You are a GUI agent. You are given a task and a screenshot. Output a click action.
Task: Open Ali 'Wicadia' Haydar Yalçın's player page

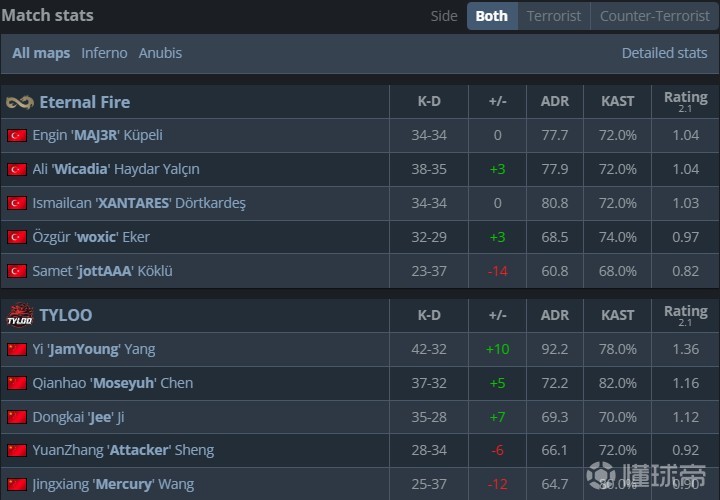point(116,169)
